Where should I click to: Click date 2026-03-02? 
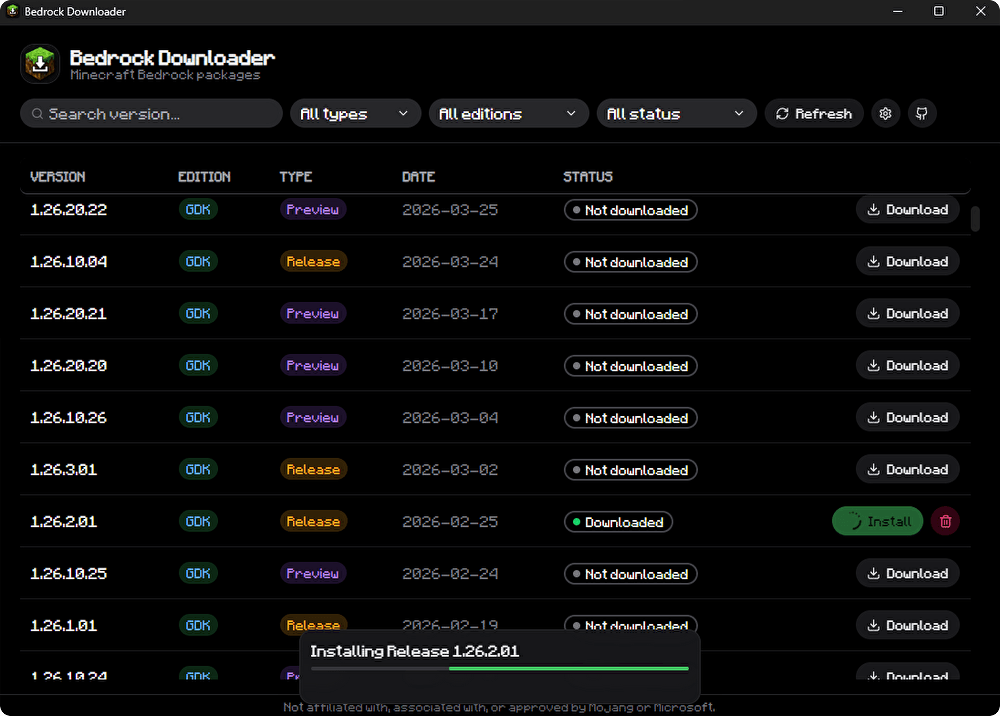pyautogui.click(x=450, y=469)
